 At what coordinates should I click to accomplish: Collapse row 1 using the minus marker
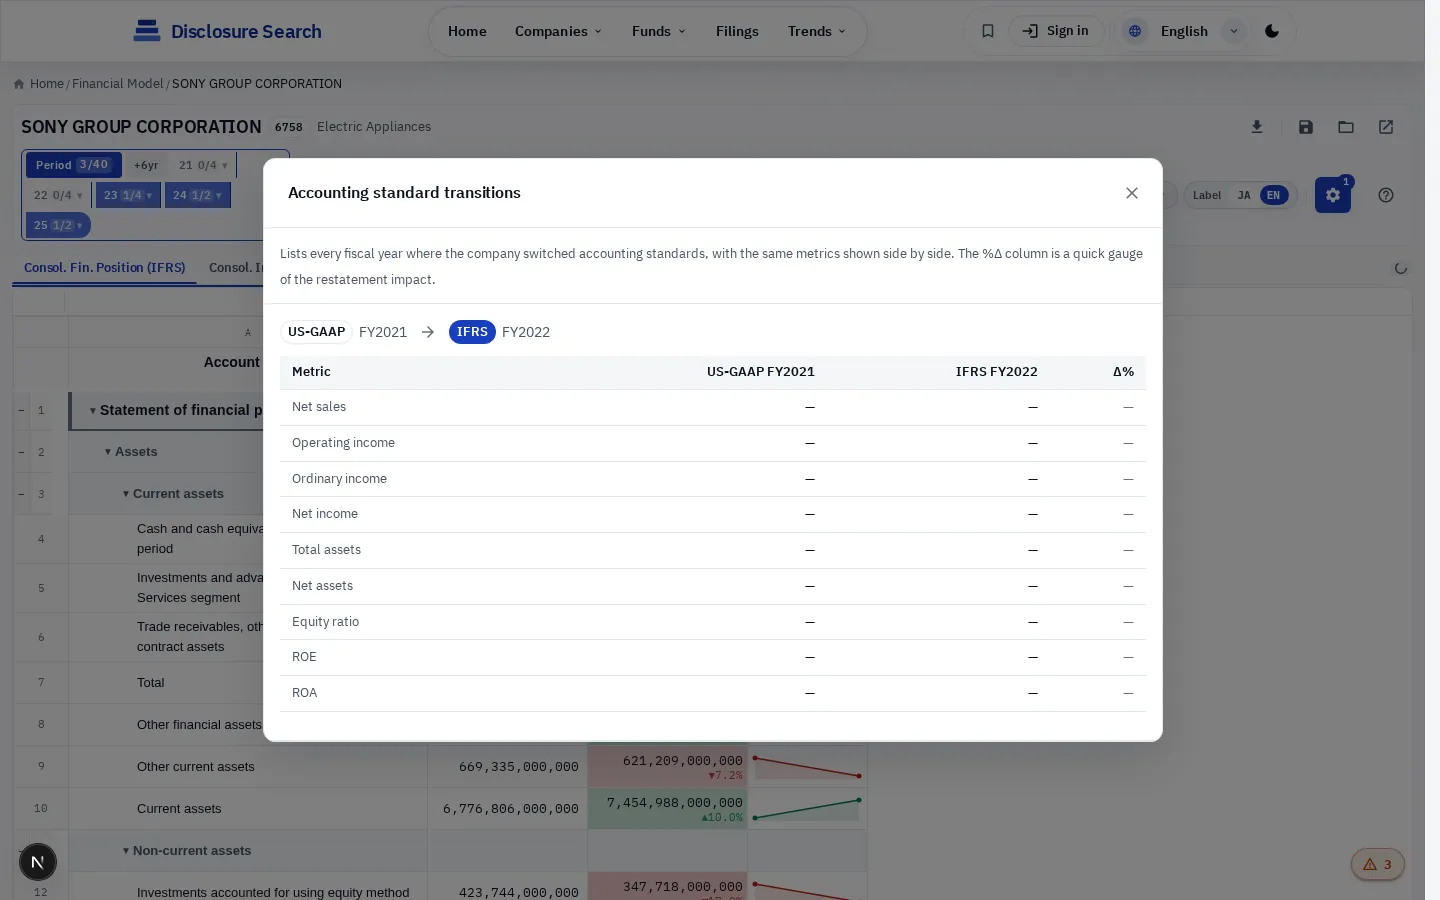click(x=21, y=410)
